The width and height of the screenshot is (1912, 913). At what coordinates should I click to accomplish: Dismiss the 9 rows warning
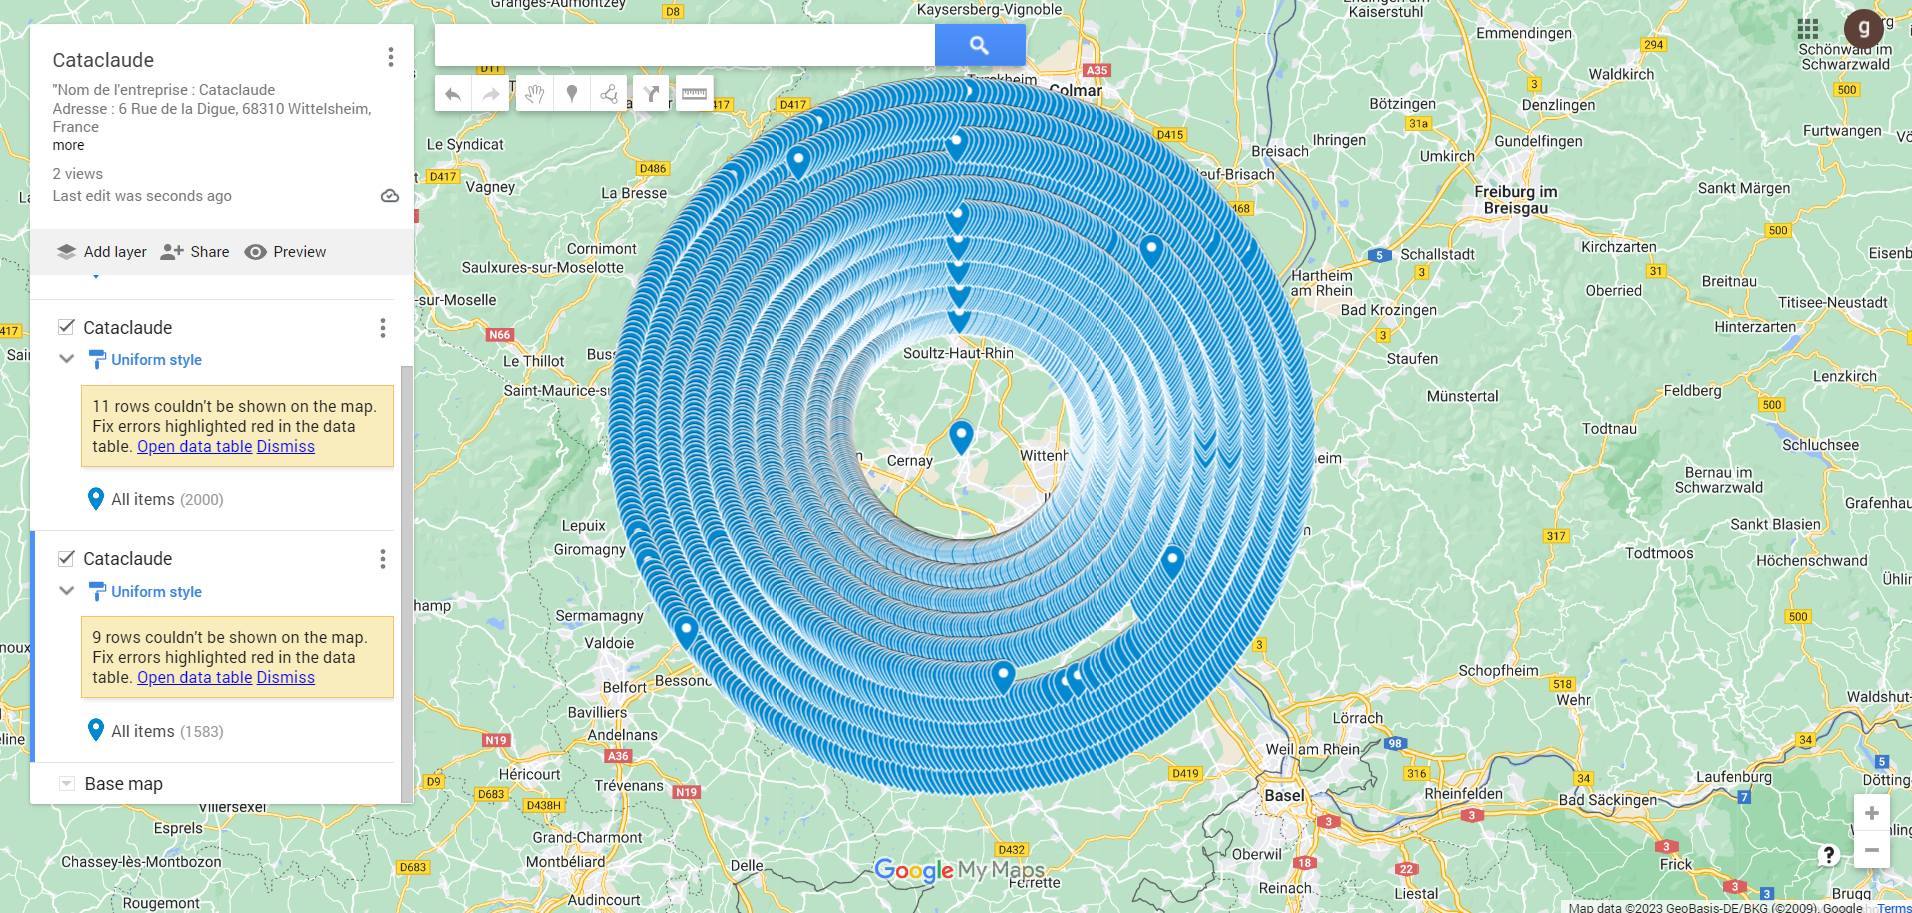tap(286, 677)
